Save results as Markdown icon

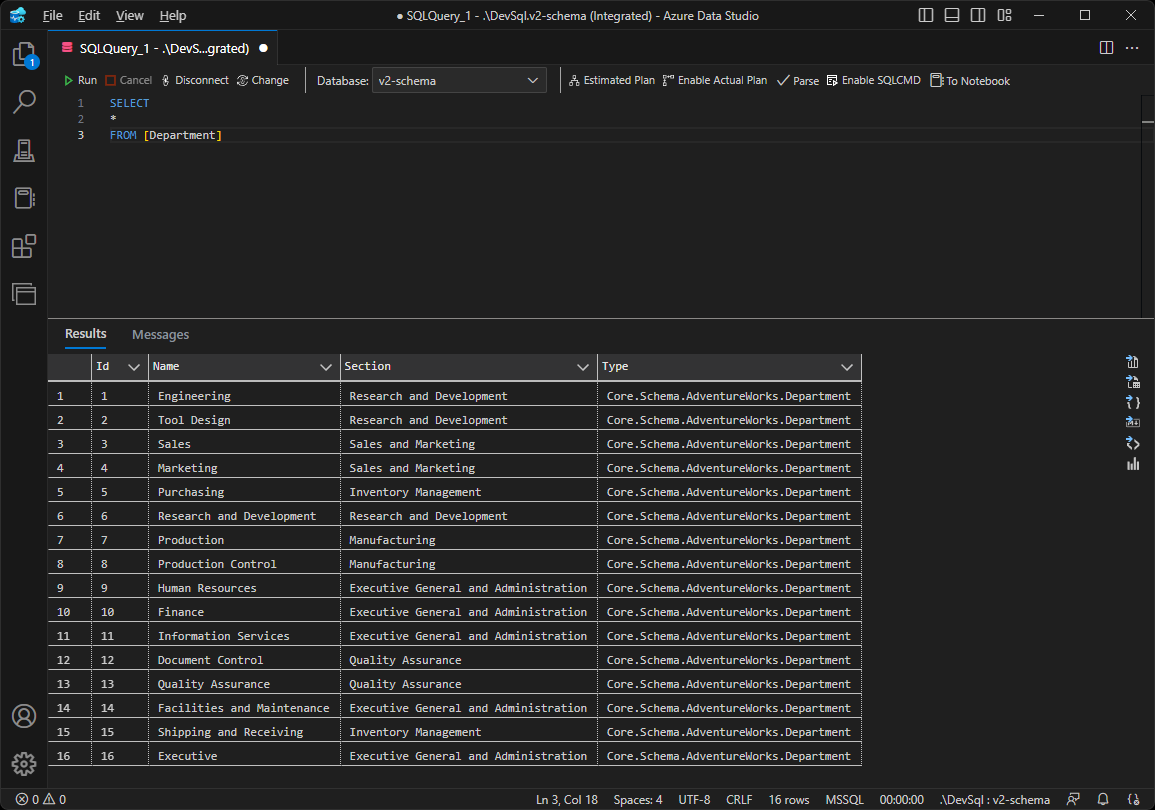pos(1133,422)
